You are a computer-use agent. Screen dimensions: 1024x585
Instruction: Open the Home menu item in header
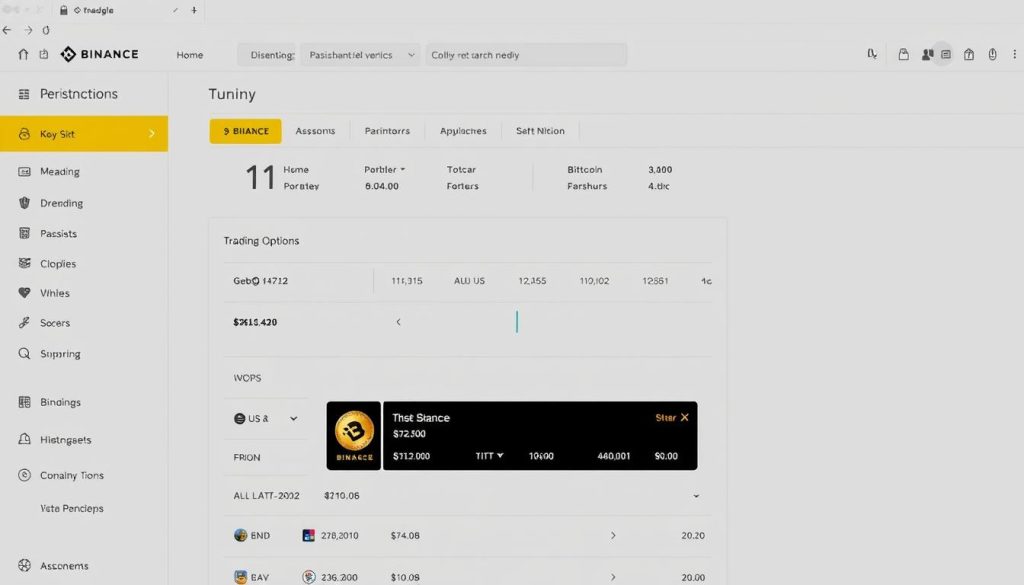(x=189, y=55)
